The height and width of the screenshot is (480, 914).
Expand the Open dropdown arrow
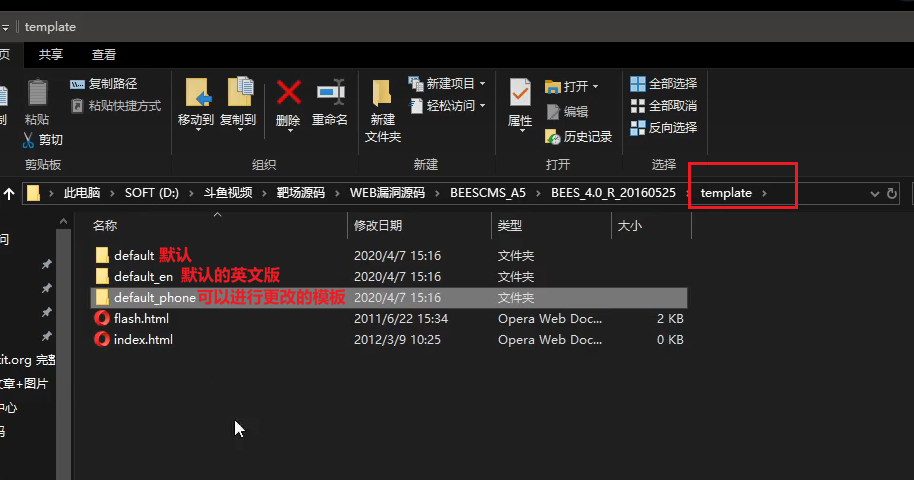pos(595,87)
